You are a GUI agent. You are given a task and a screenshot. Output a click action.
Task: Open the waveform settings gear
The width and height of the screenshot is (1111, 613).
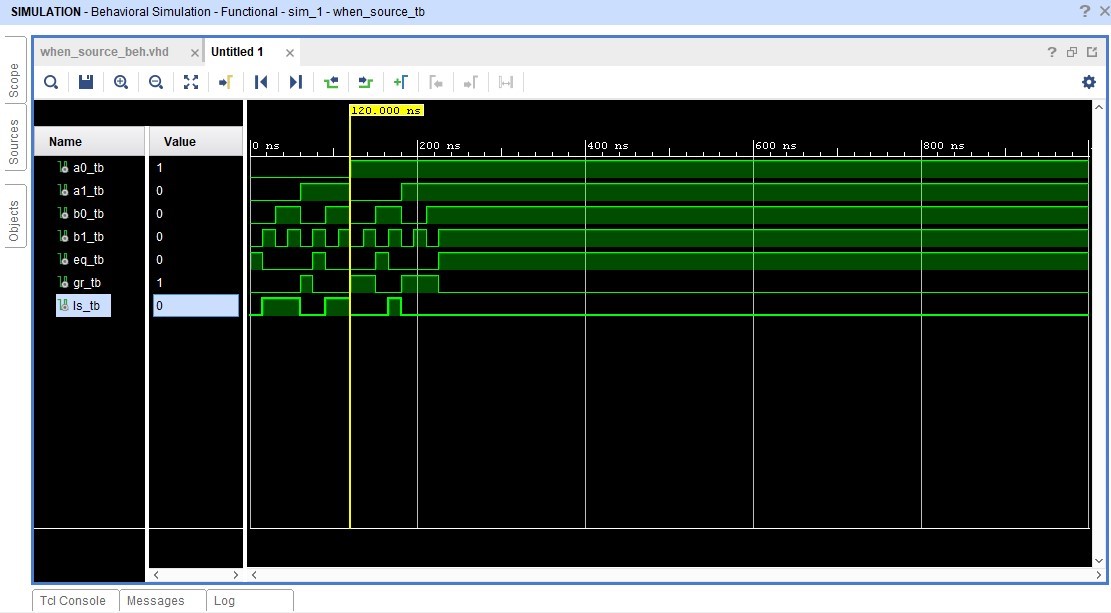pos(1088,82)
